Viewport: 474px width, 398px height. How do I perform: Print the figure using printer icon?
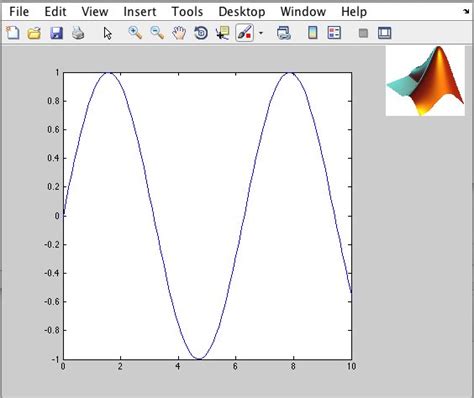coord(78,33)
